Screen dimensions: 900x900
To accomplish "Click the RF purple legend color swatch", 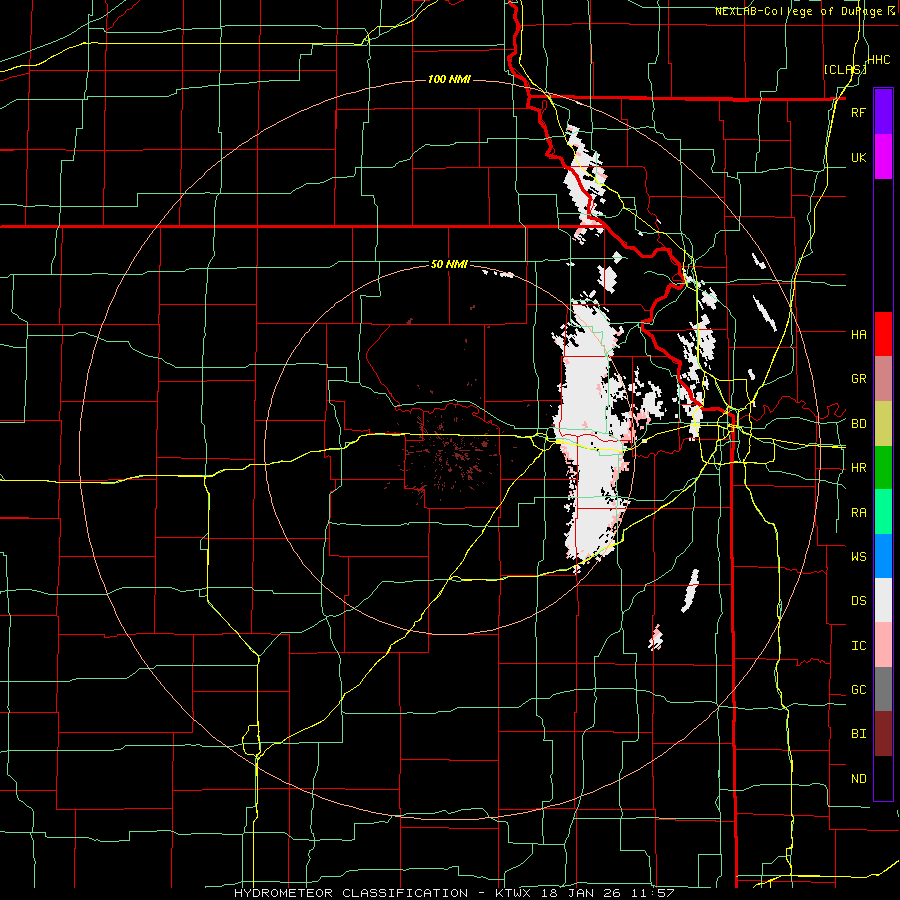I will tap(883, 112).
